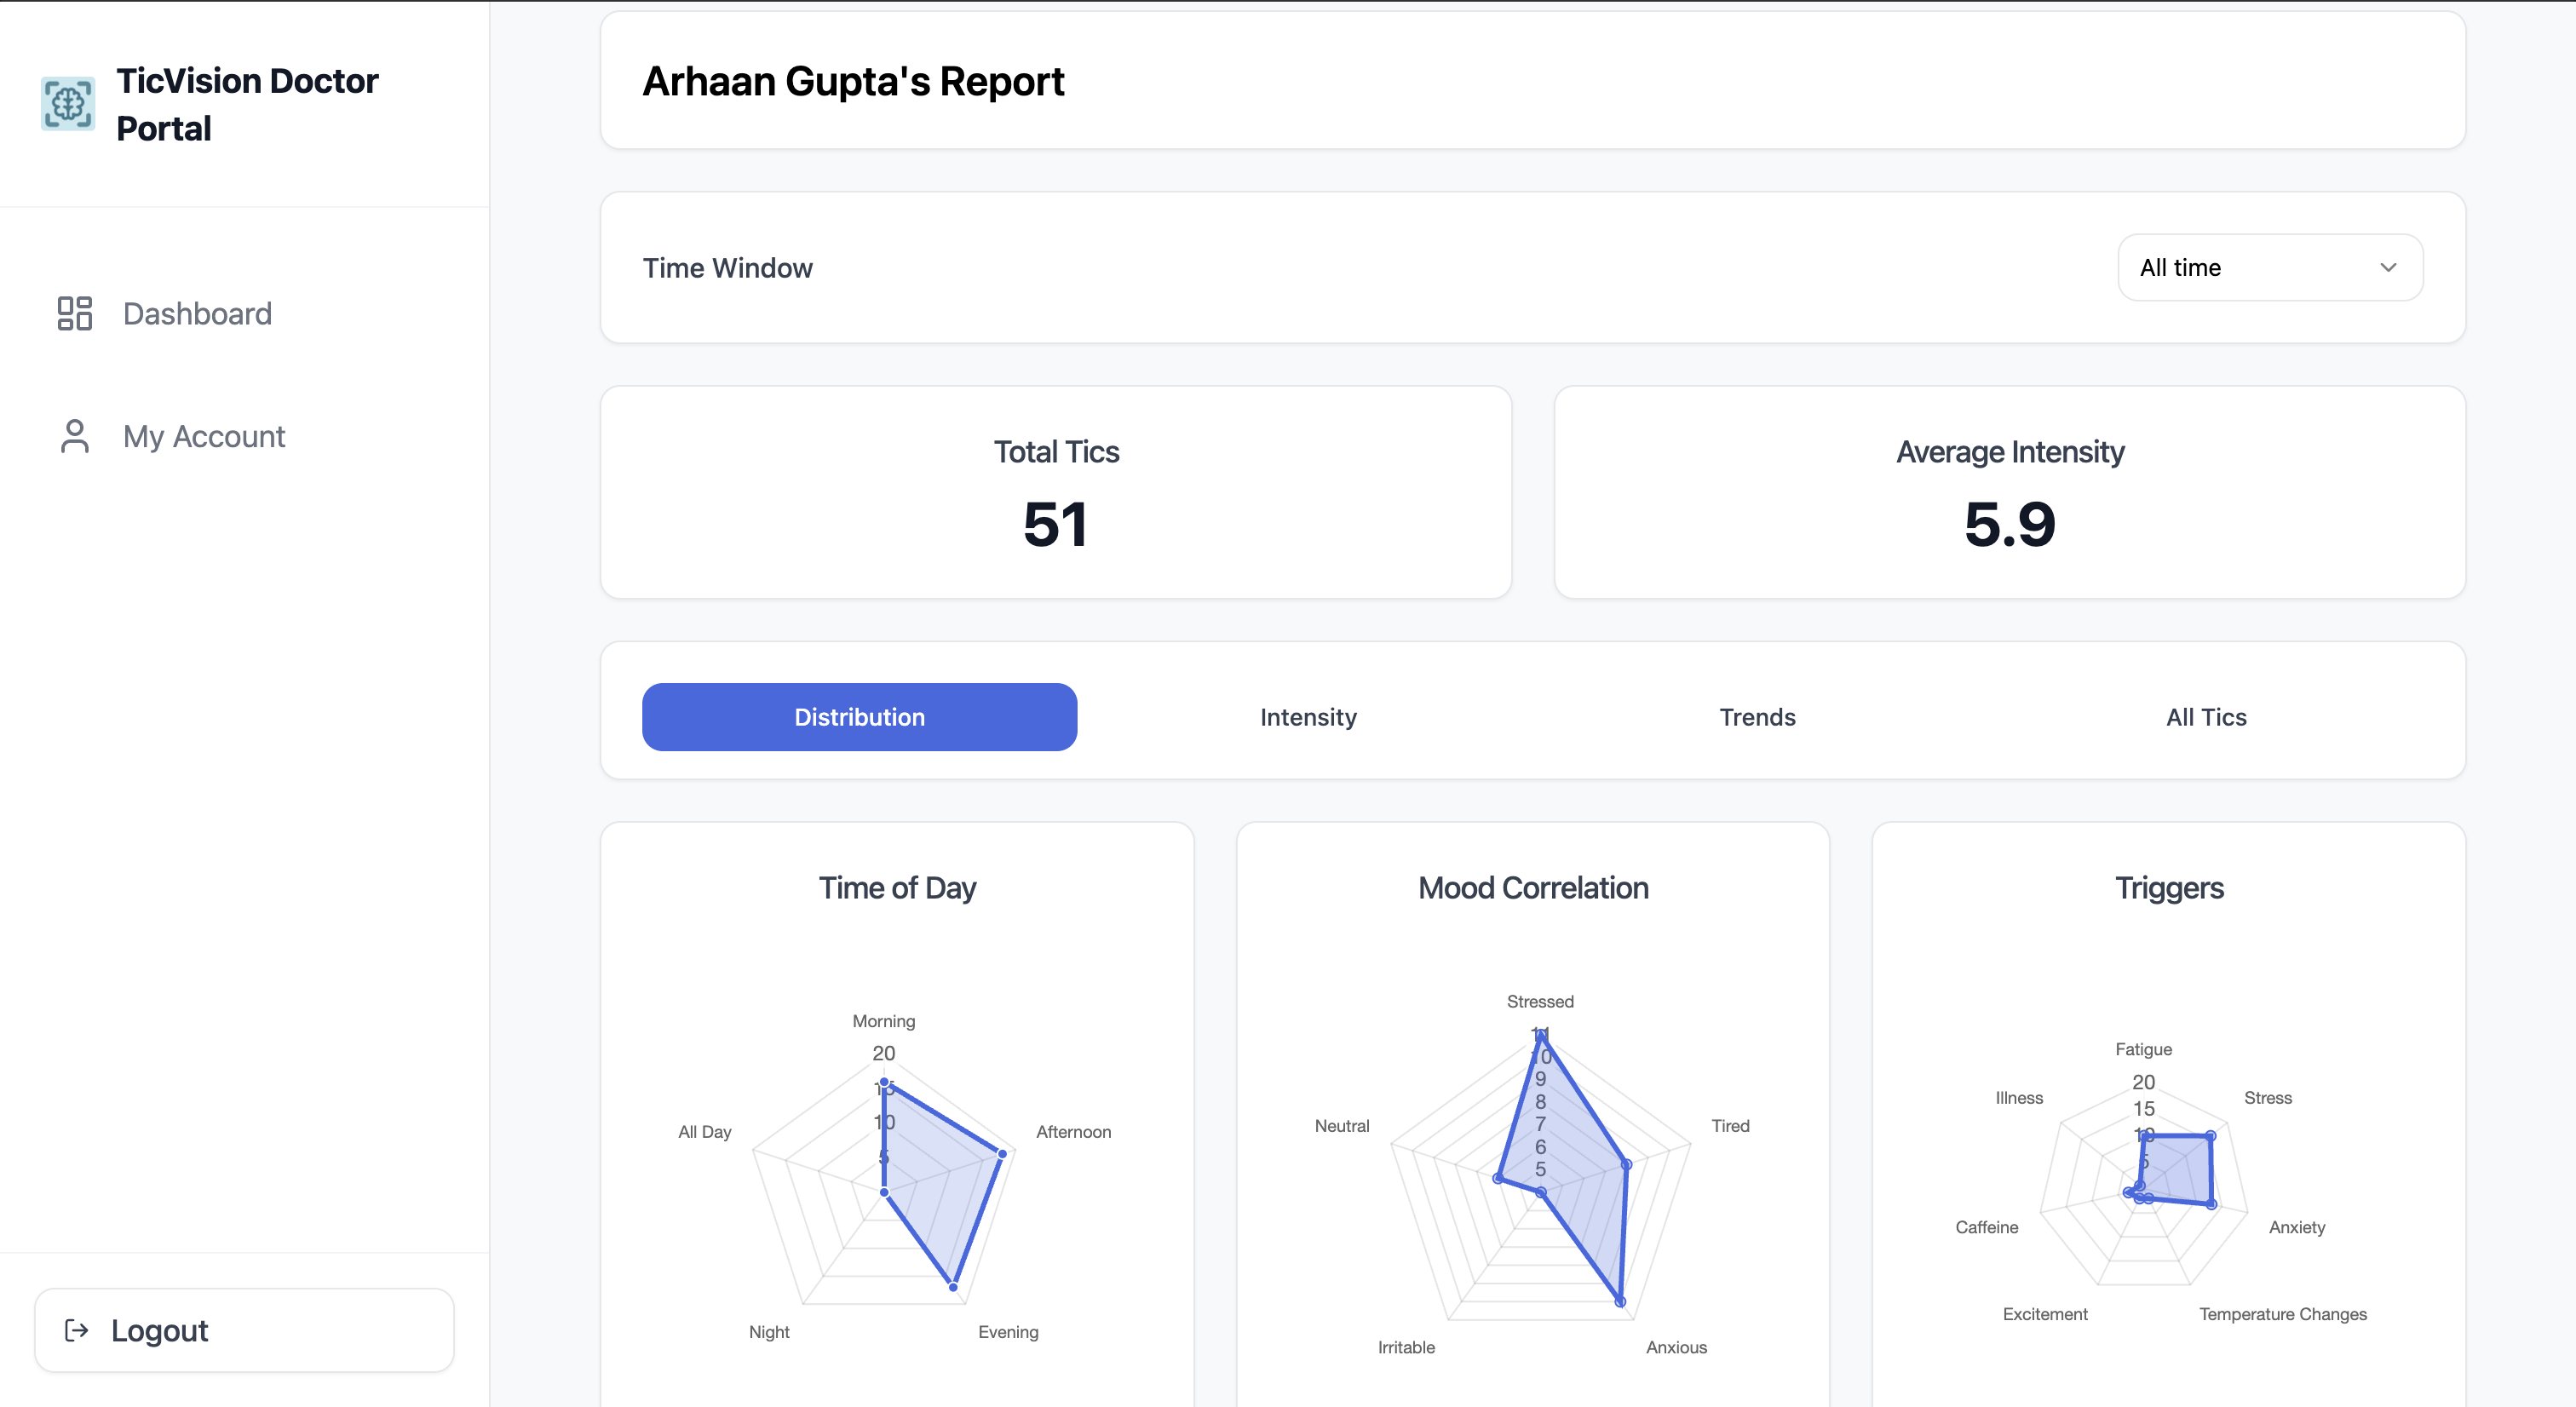Open the Trends tab
The height and width of the screenshot is (1407, 2576).
1757,717
